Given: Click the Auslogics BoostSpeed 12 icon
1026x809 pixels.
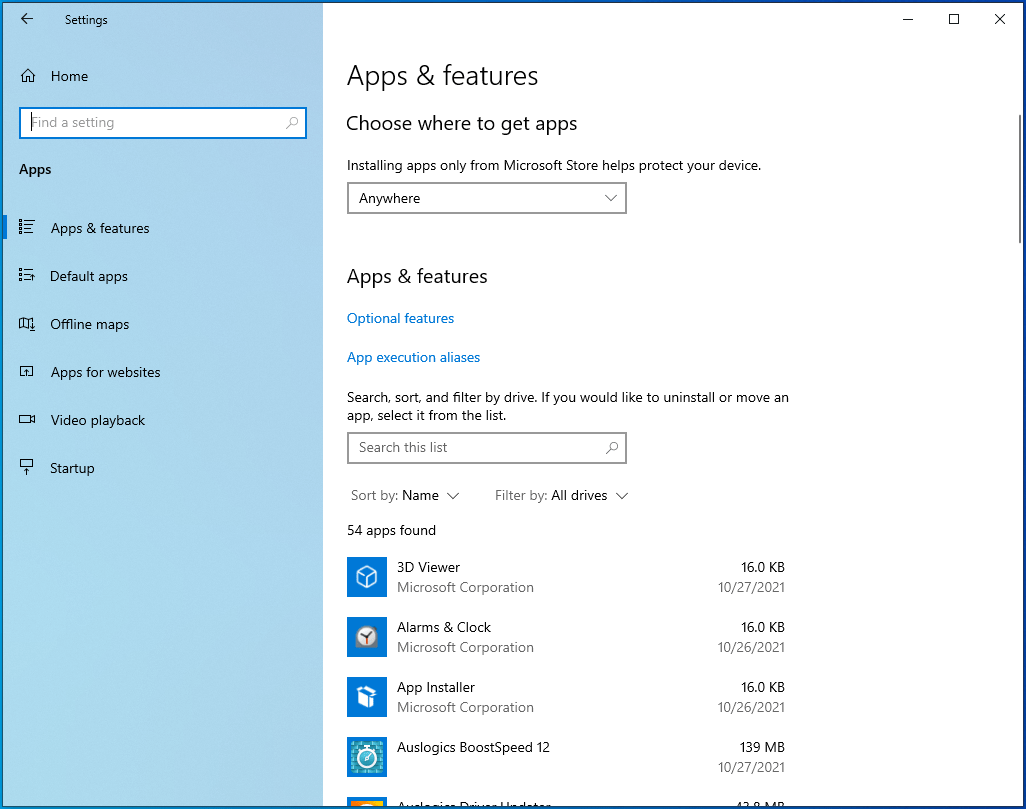Looking at the screenshot, I should 366,757.
